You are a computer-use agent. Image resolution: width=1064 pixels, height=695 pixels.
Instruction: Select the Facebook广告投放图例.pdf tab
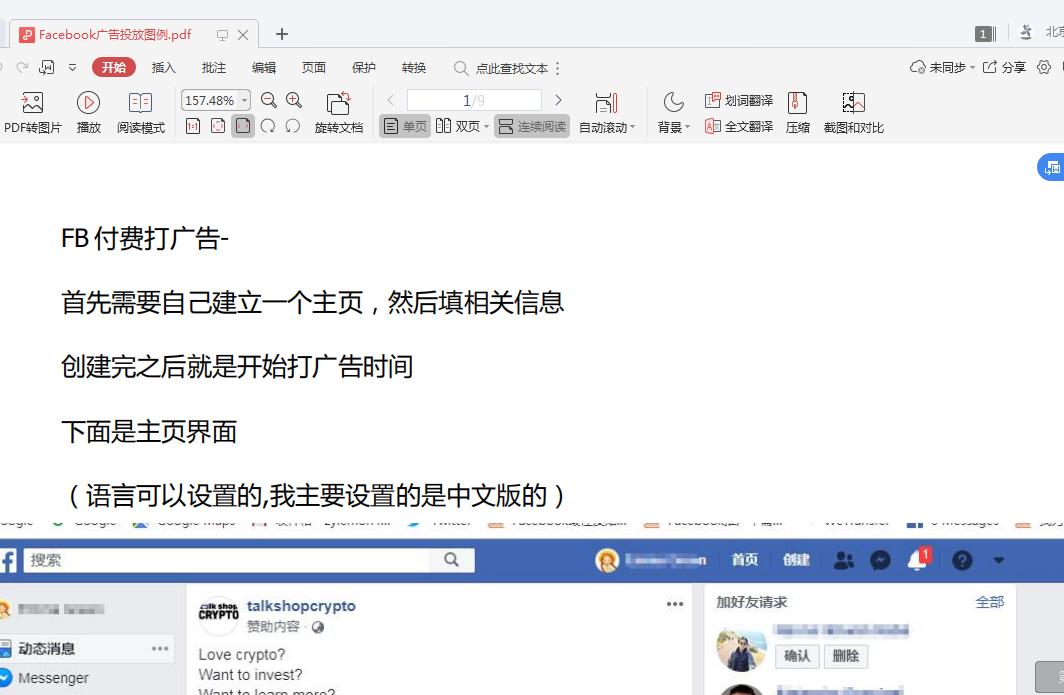[x=115, y=35]
